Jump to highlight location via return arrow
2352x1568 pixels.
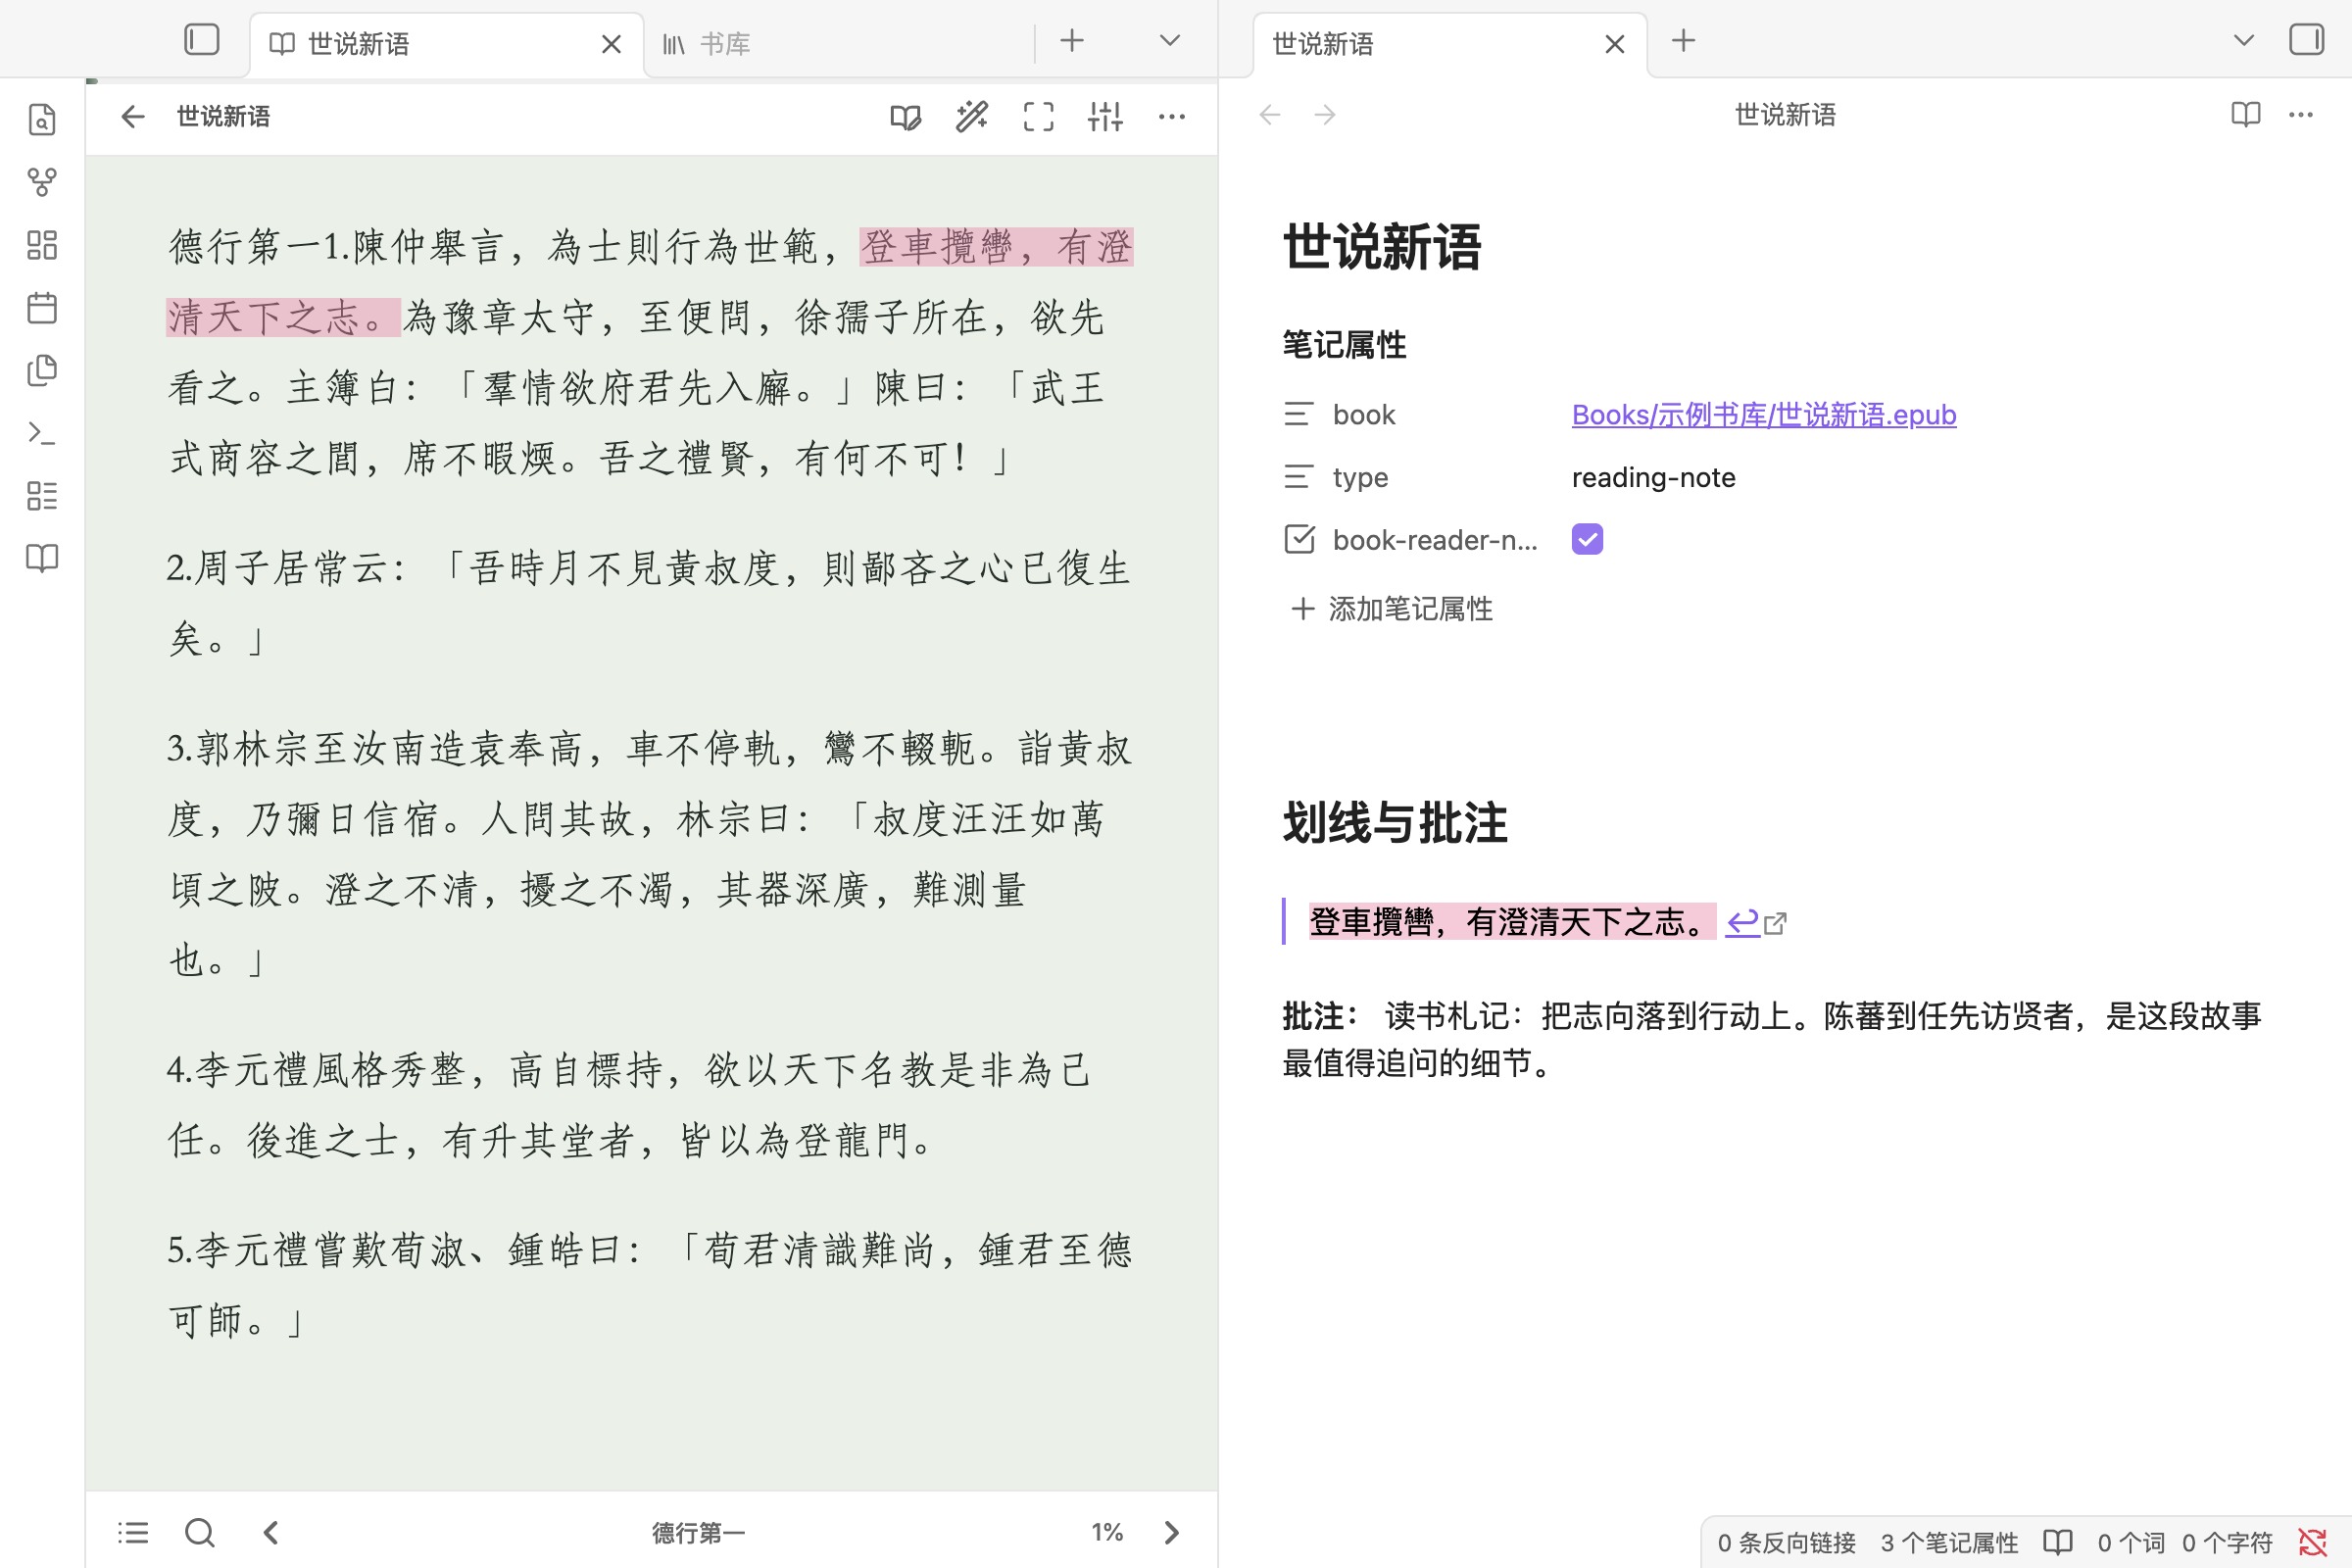(x=1742, y=922)
